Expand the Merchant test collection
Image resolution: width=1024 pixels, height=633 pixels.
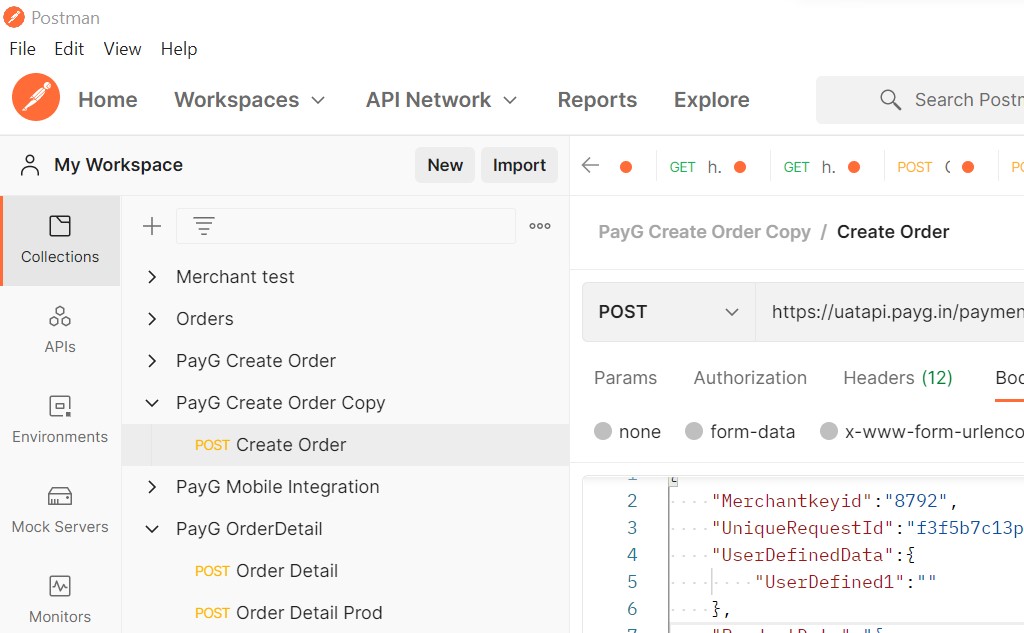(x=152, y=277)
